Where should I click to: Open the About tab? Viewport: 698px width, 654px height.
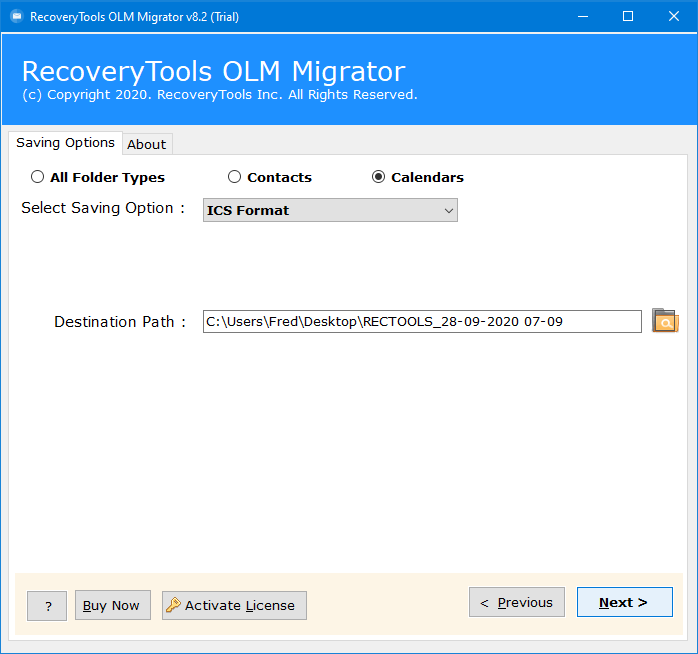[147, 144]
